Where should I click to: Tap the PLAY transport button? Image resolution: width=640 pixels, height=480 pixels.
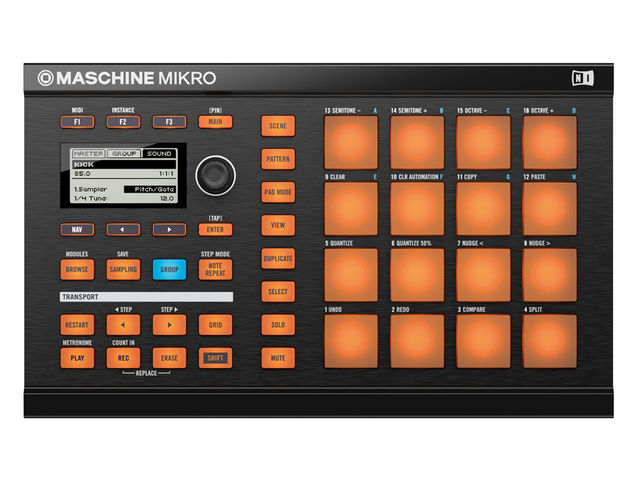tap(77, 358)
